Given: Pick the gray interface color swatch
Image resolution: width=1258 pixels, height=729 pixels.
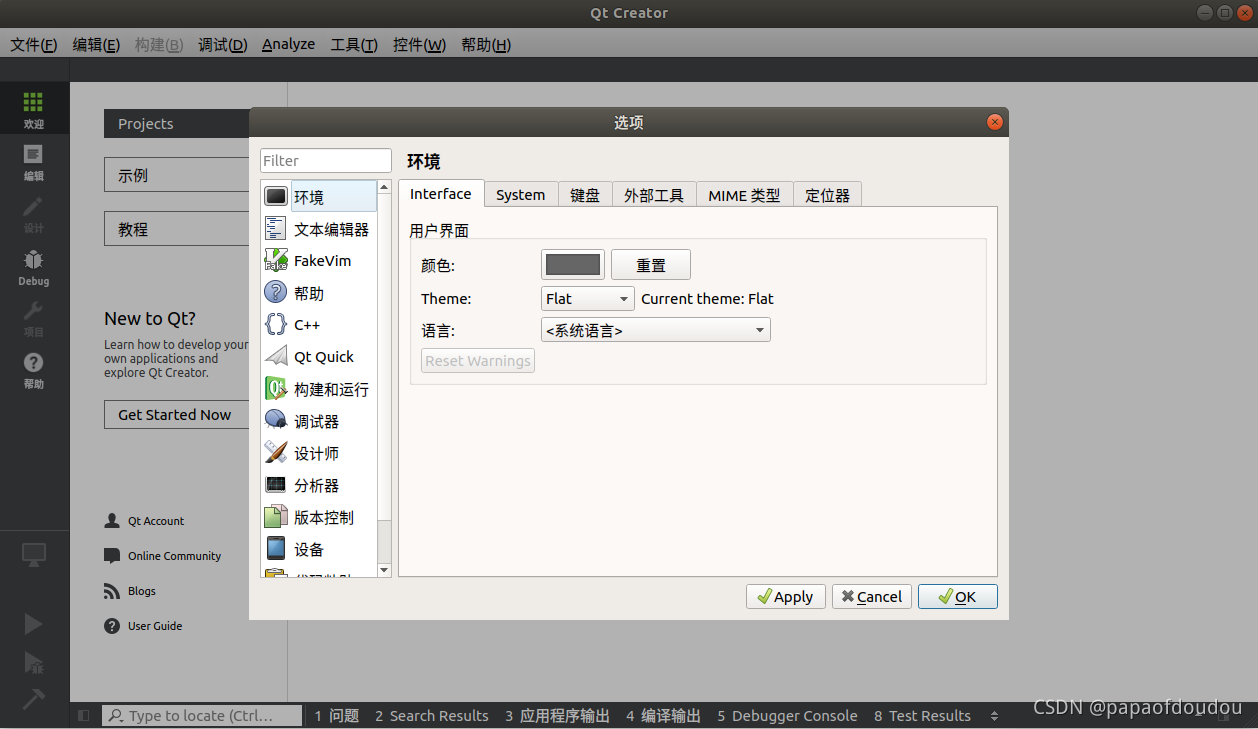Looking at the screenshot, I should point(573,265).
